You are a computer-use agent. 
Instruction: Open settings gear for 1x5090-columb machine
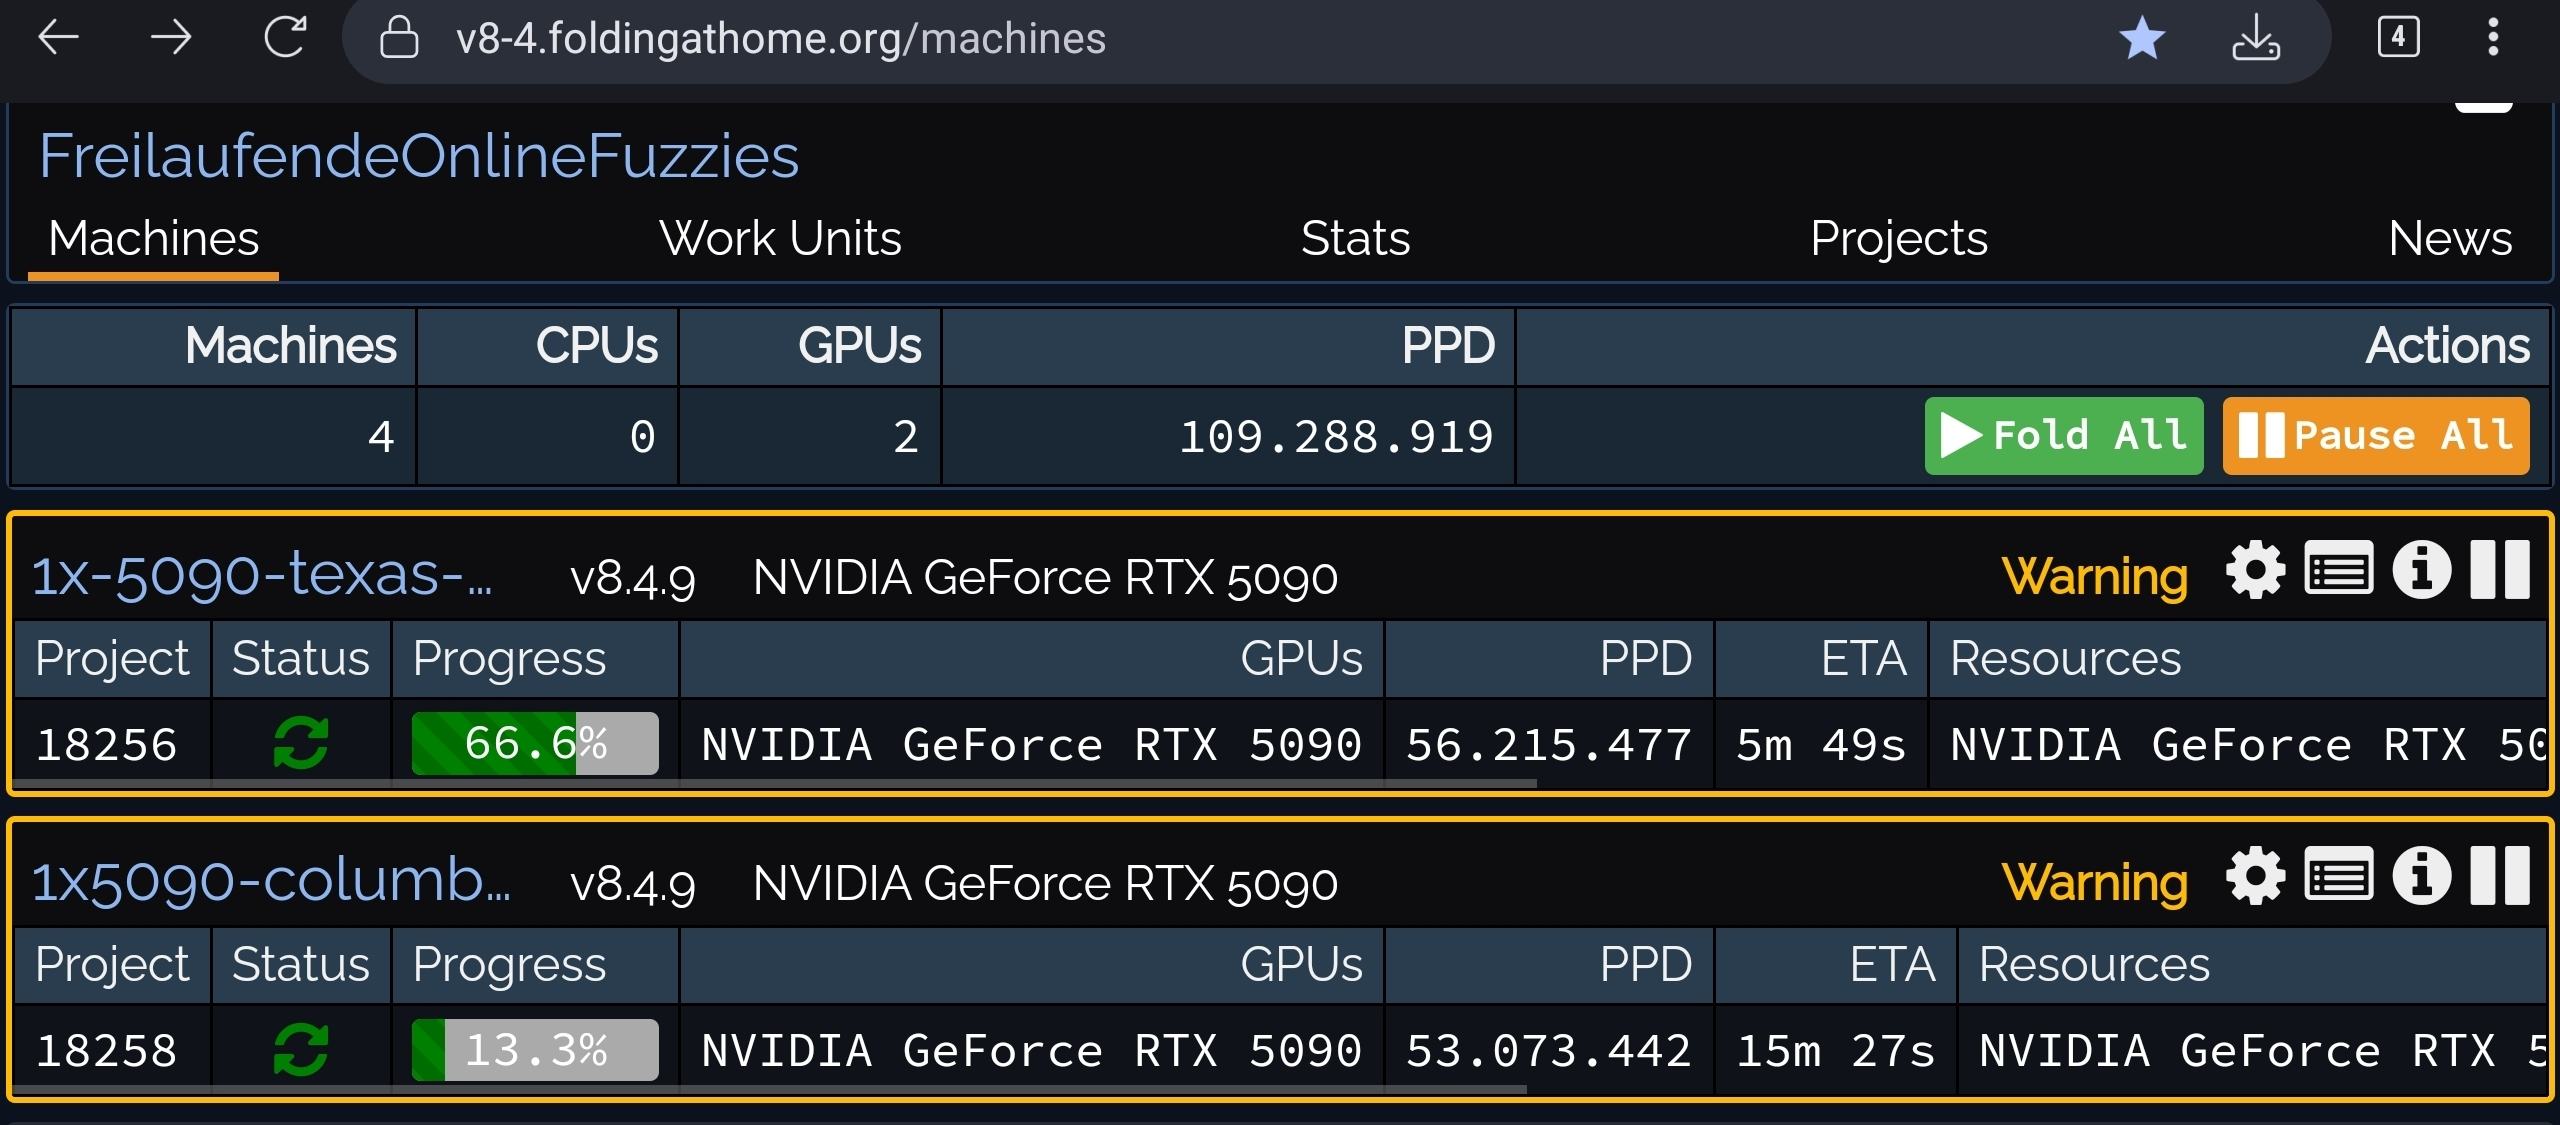[2255, 877]
